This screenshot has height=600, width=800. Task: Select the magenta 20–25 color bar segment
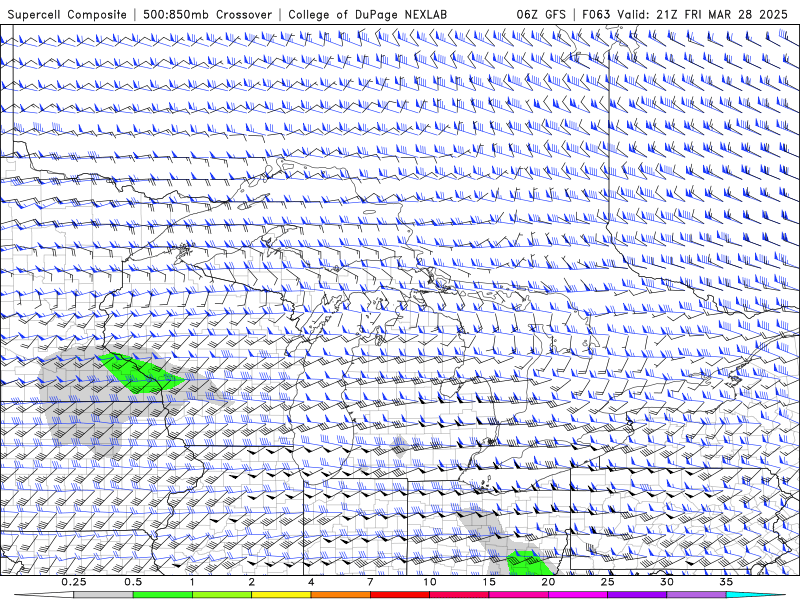(578, 595)
